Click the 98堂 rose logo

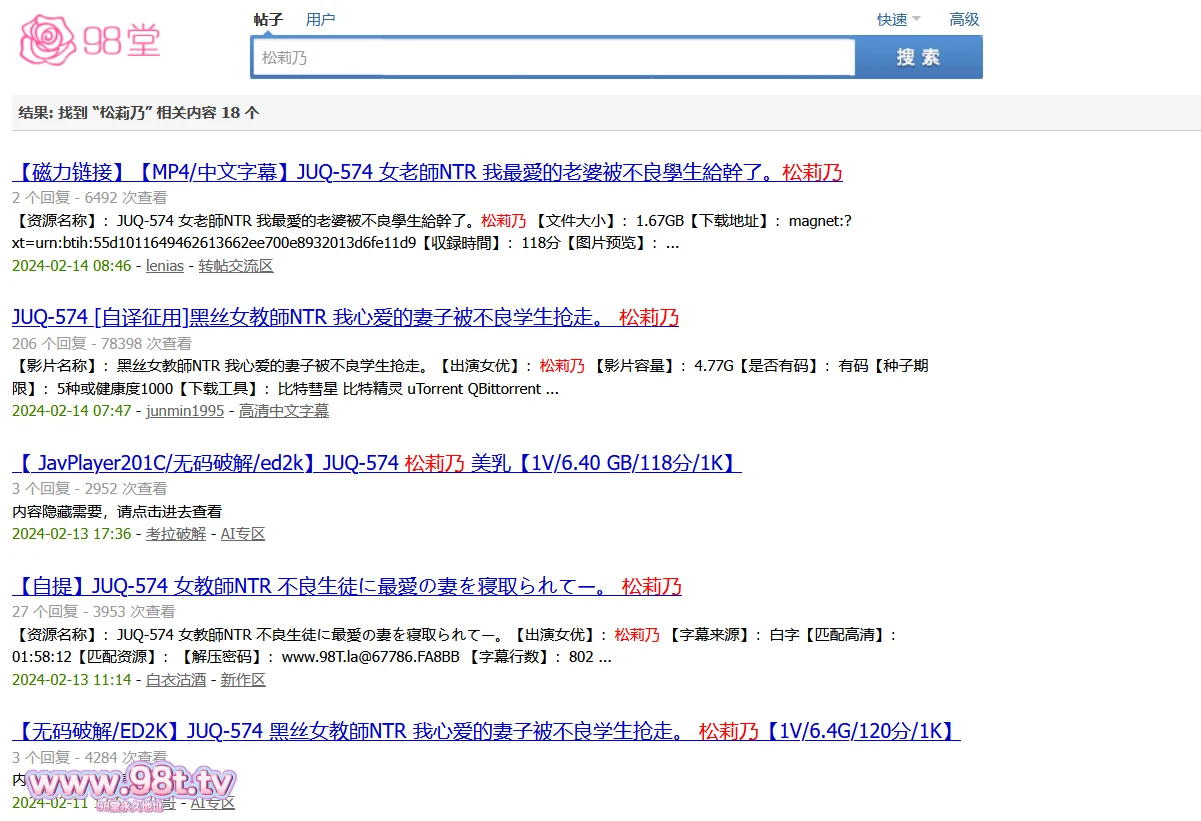pos(90,40)
